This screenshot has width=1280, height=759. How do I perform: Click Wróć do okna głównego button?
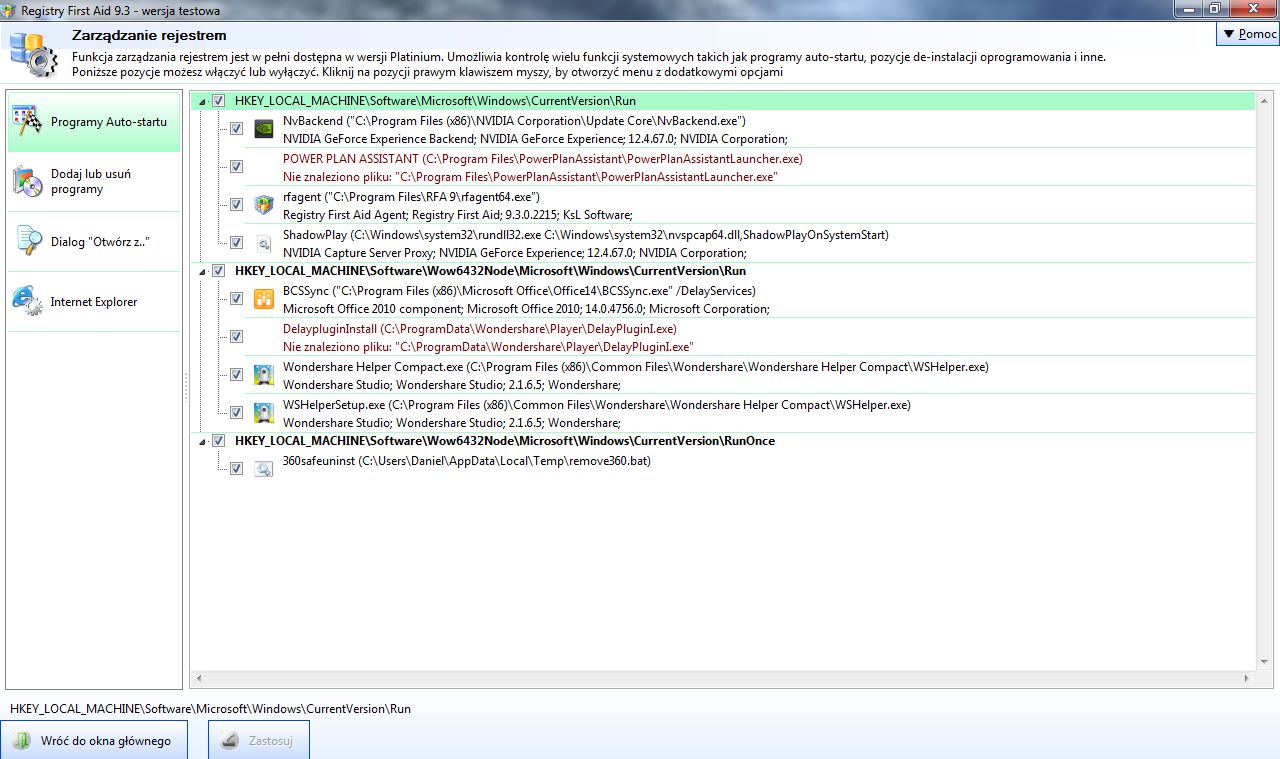(x=94, y=741)
